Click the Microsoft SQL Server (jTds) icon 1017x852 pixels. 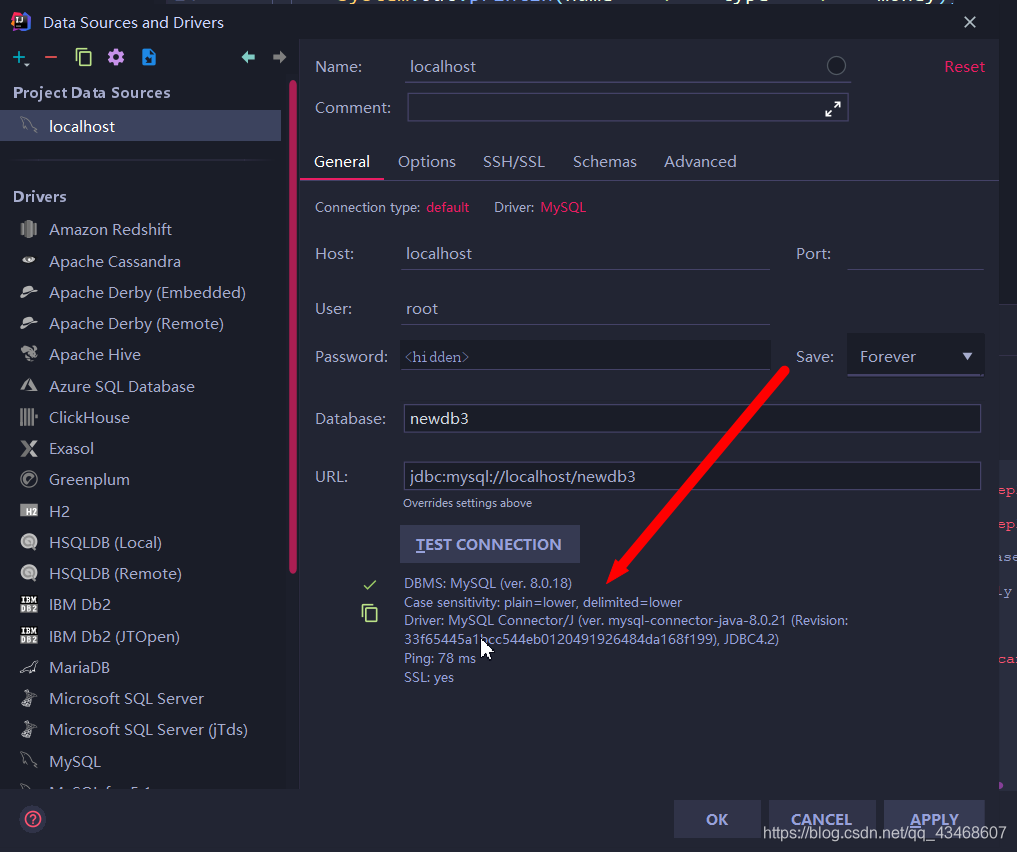pos(29,729)
